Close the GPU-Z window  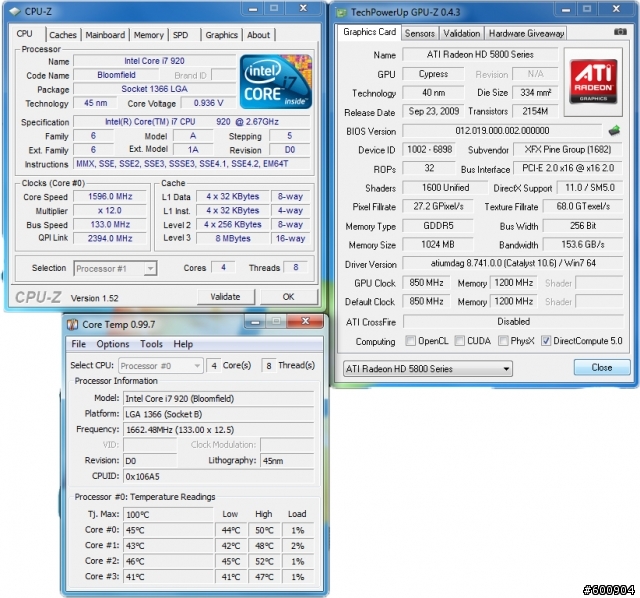616,9
